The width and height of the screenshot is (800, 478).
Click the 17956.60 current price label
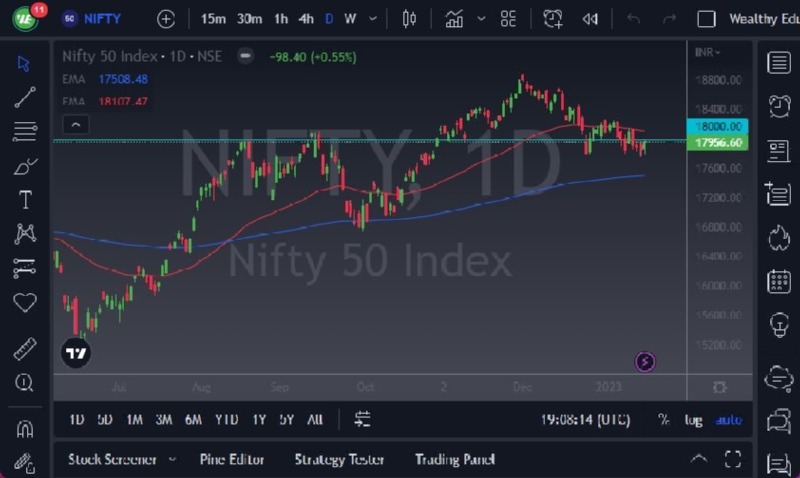pos(717,142)
